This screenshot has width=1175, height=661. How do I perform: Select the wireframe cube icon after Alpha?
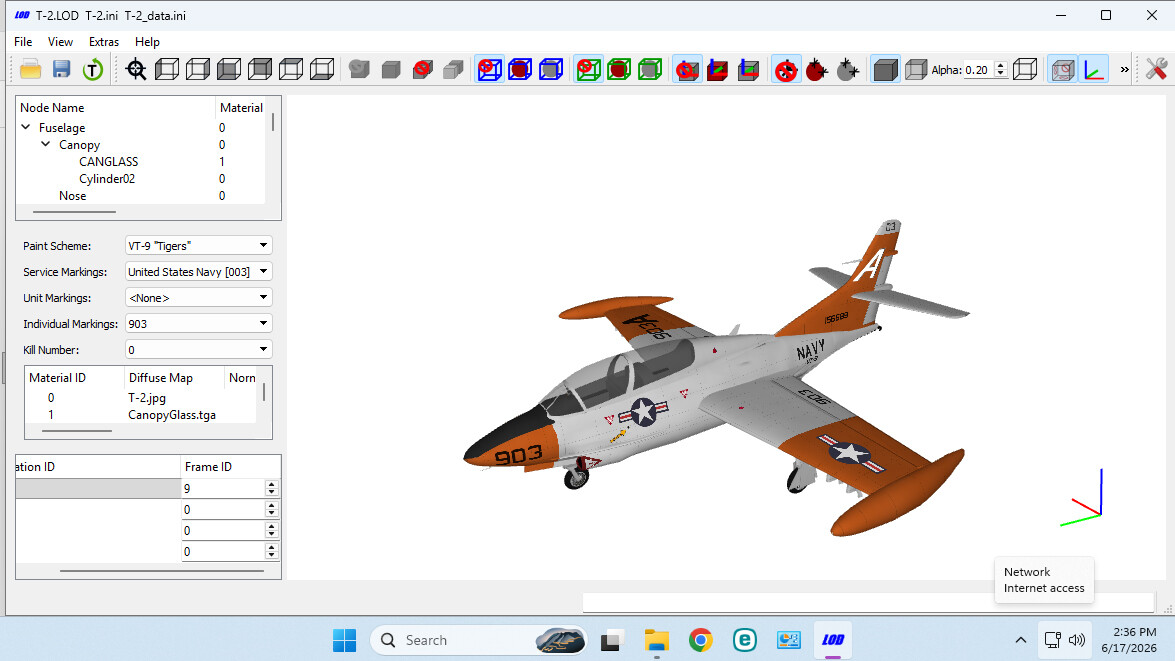click(1025, 70)
